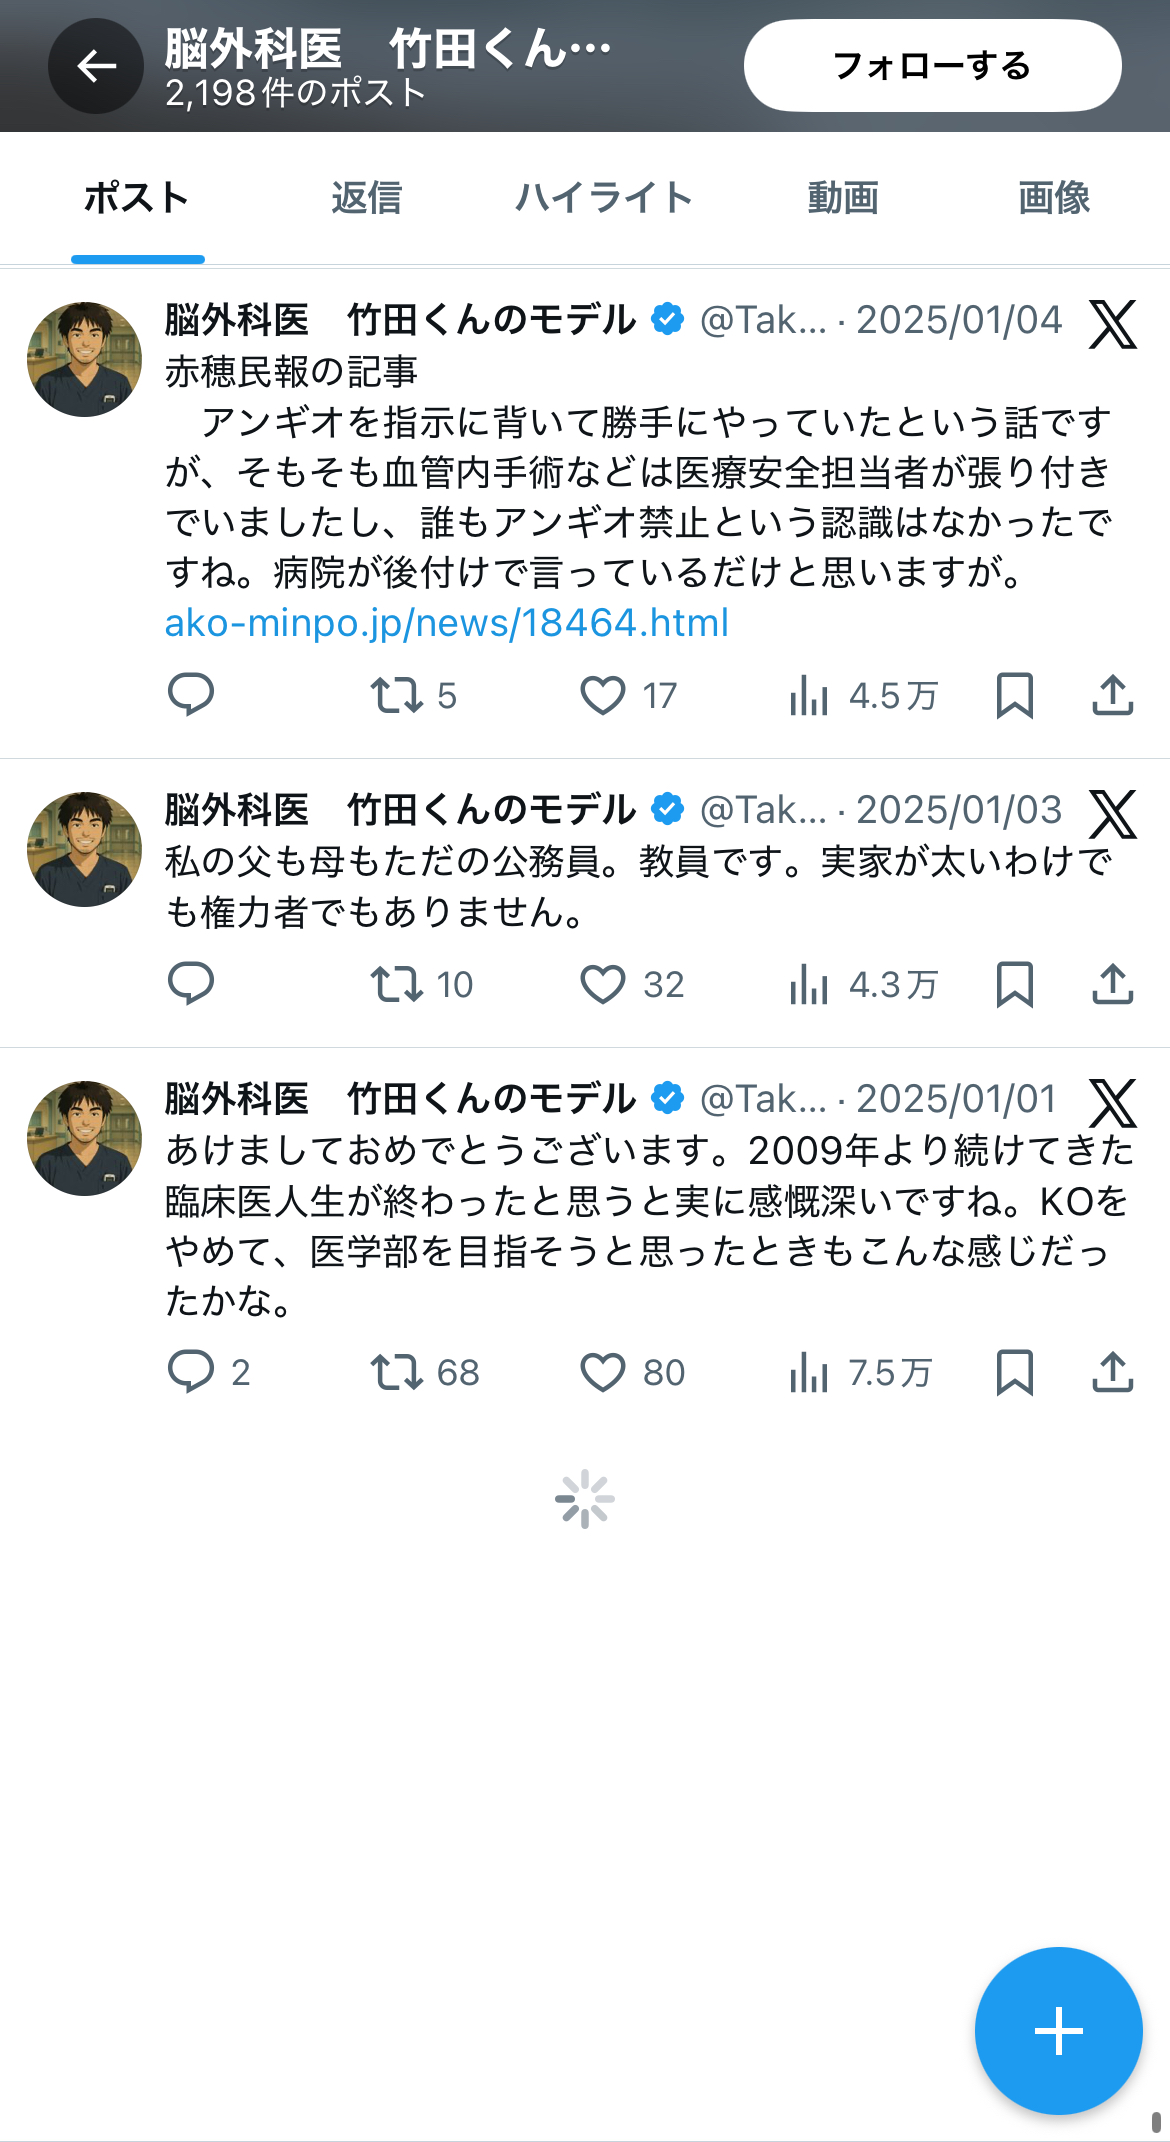
Task: Tap the blue compose new post button
Action: (x=1058, y=2030)
